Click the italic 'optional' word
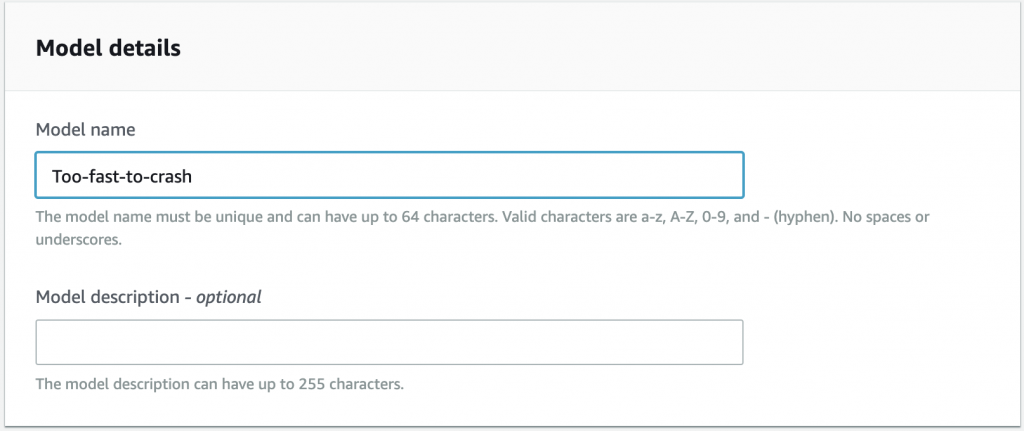Screen dimensions: 1024x431 click(x=229, y=297)
